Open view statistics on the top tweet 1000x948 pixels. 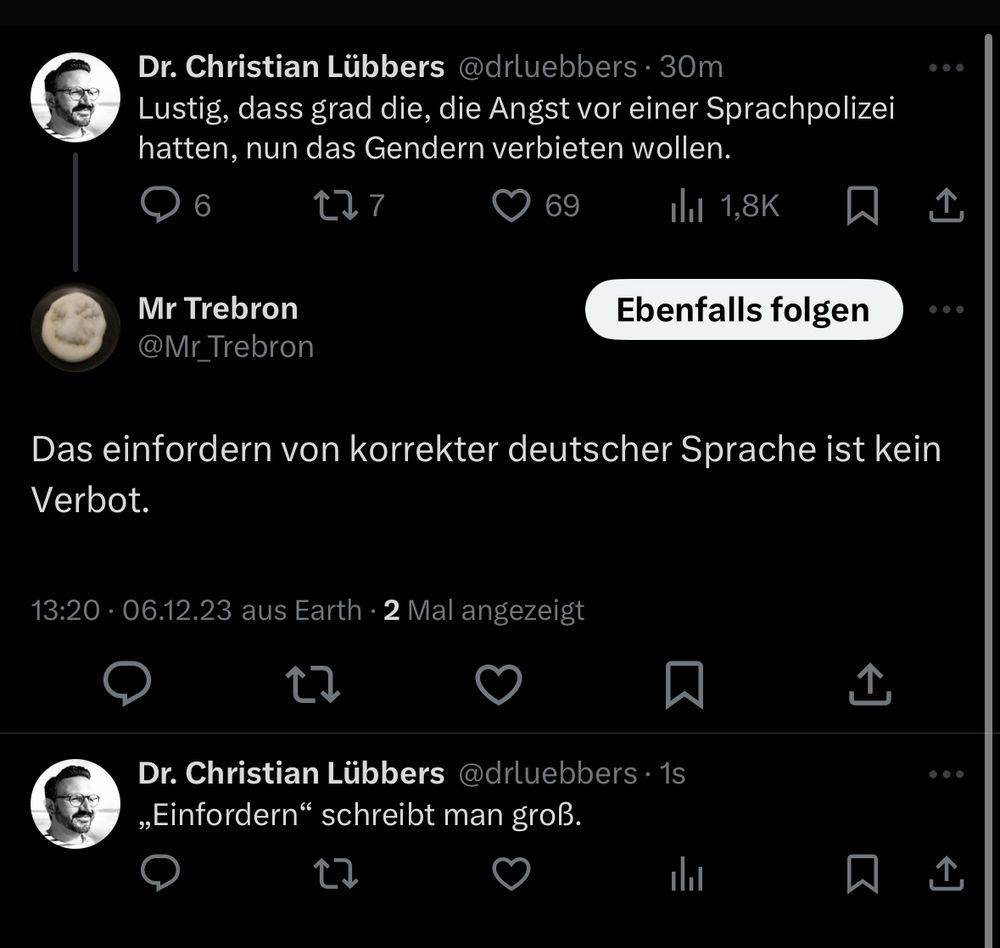(687, 205)
